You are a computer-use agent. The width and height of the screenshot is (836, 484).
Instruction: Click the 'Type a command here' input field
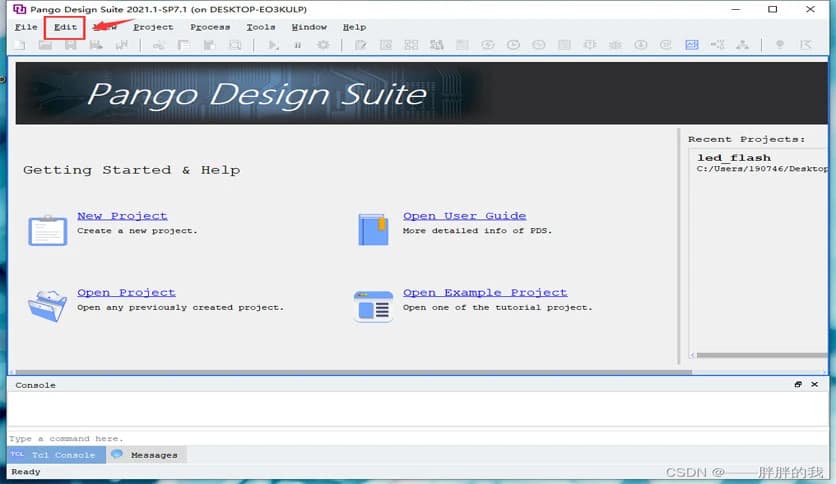418,438
